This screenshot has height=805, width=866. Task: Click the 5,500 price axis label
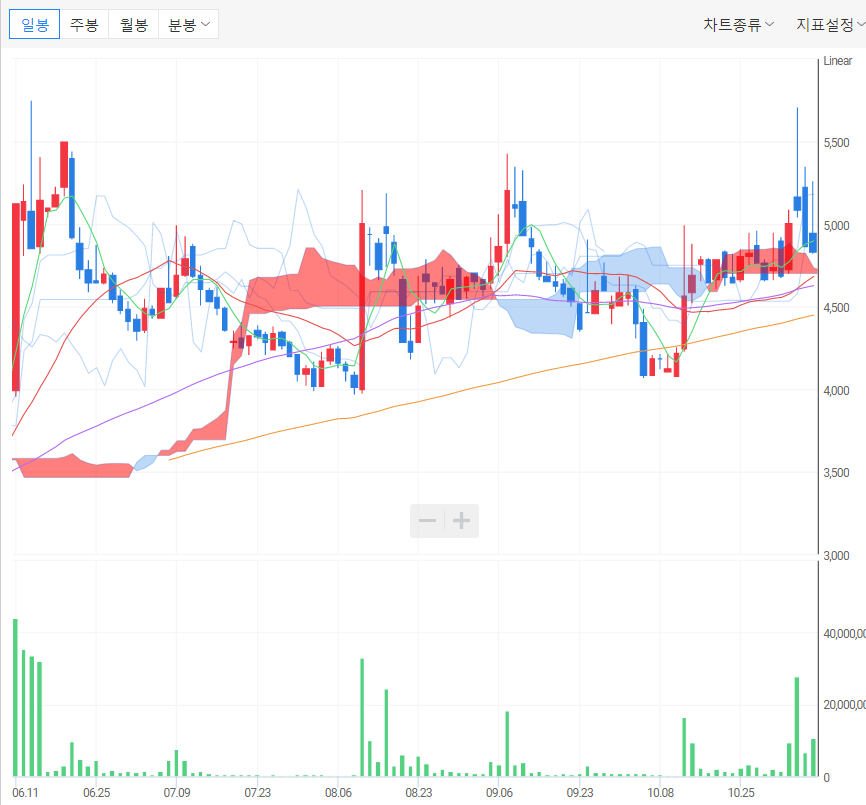pyautogui.click(x=836, y=142)
